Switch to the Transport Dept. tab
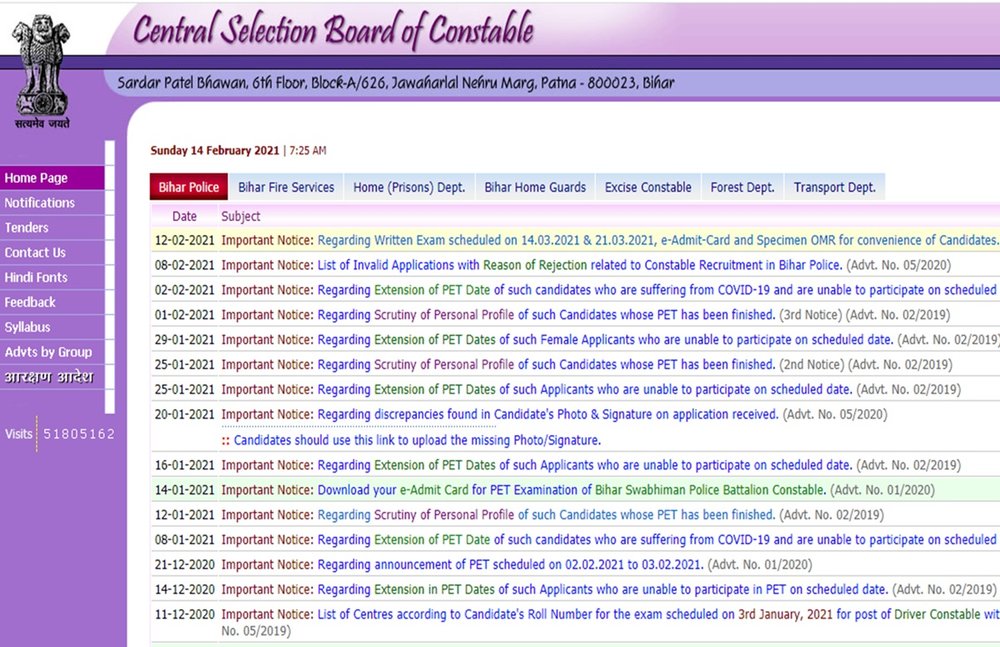 point(835,187)
